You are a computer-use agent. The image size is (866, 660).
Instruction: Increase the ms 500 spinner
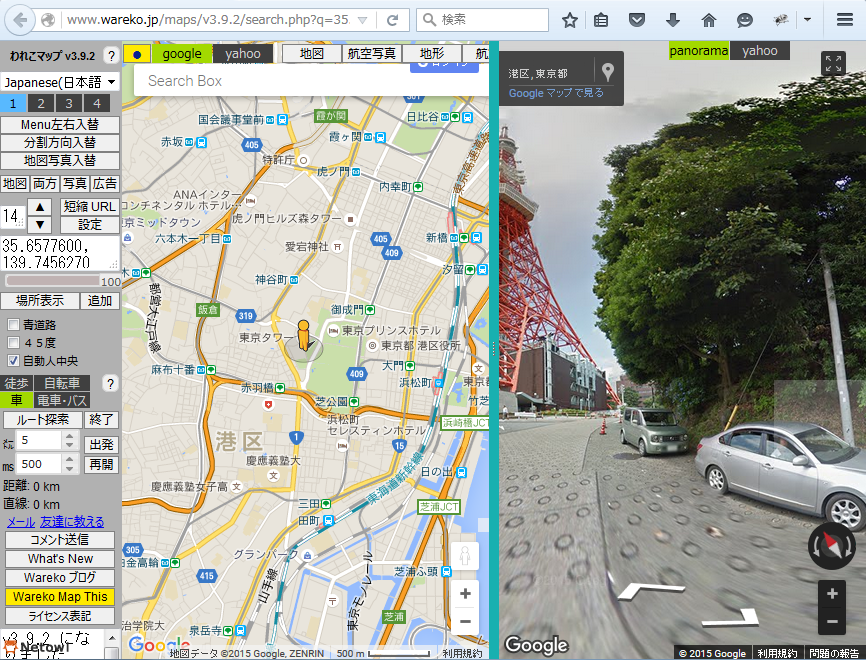point(69,460)
